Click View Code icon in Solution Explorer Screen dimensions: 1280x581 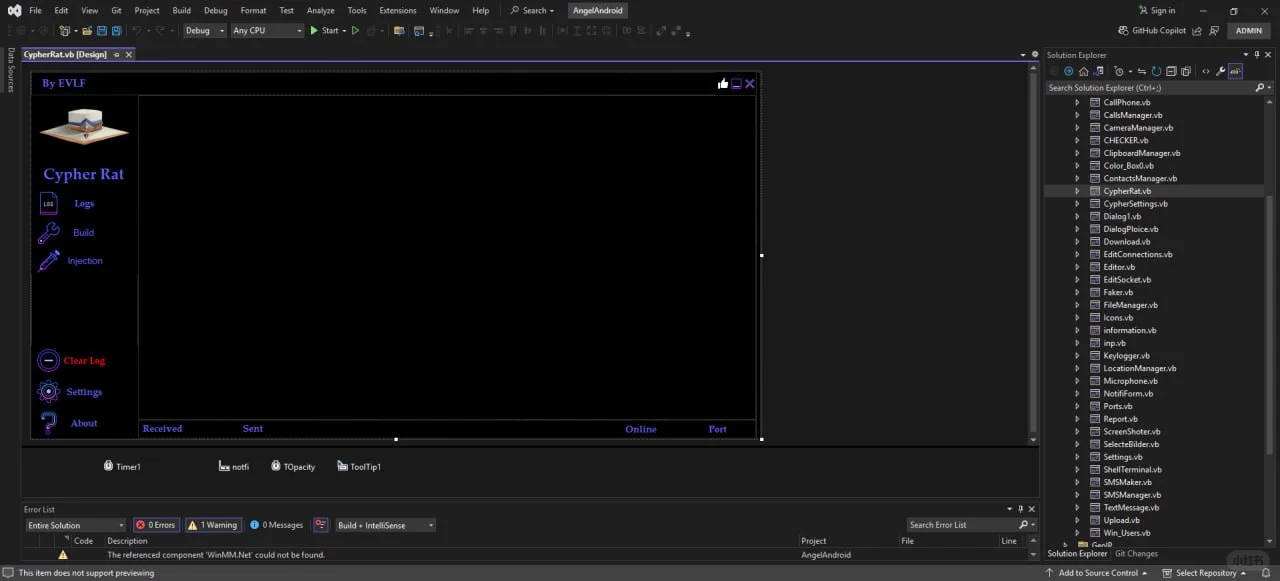(1205, 71)
